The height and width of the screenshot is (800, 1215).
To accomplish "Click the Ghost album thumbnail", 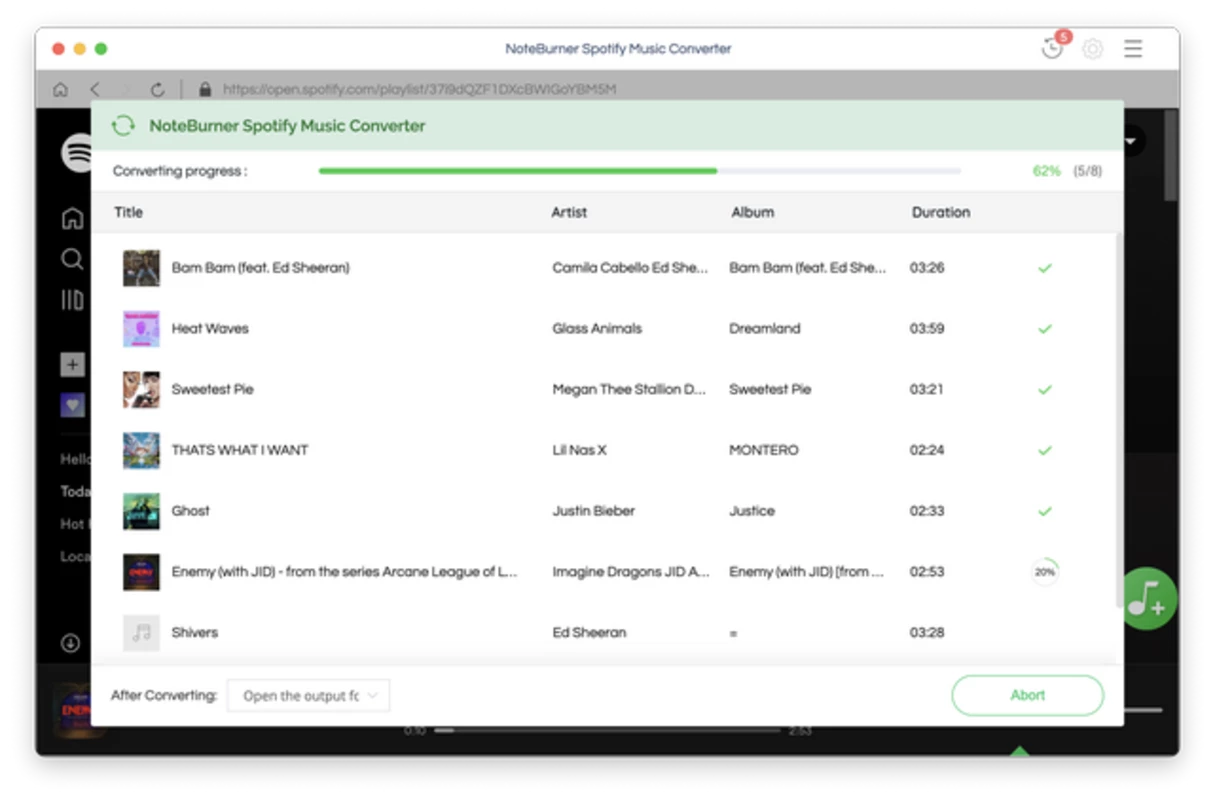I will (x=141, y=511).
